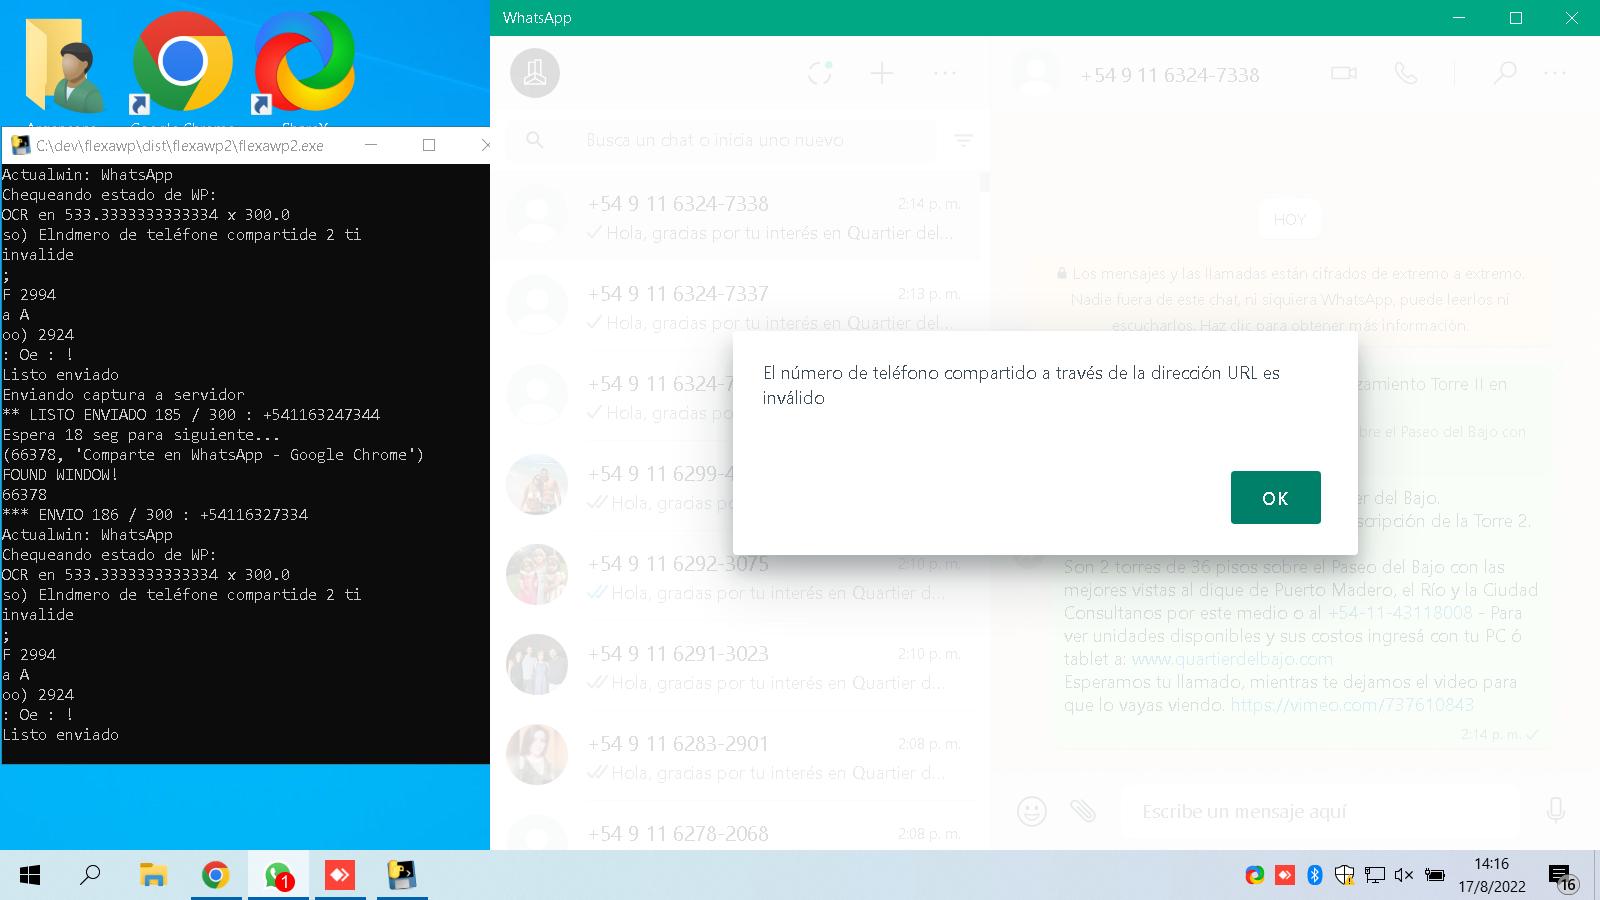Open the red remote desktop taskbar app
Screen dimensions: 1600x900
pyautogui.click(x=340, y=876)
